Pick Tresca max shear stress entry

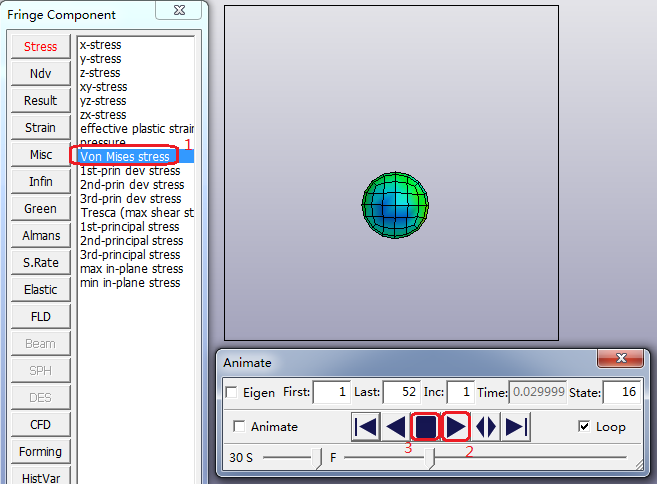pyautogui.click(x=135, y=213)
